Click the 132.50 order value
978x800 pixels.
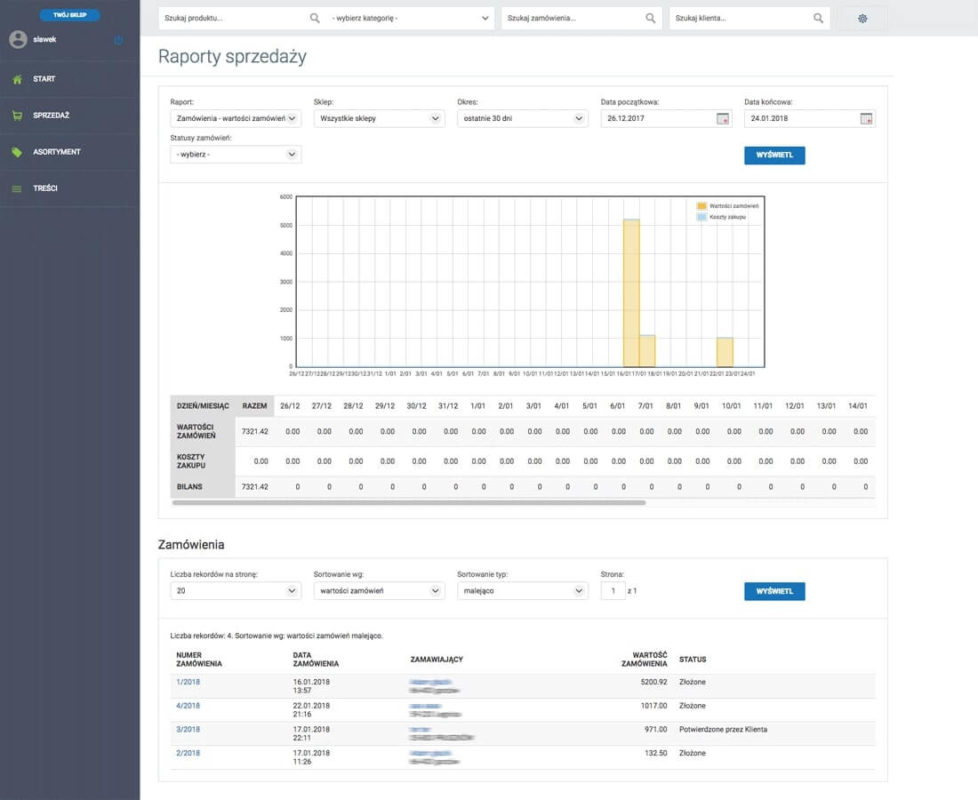(656, 753)
